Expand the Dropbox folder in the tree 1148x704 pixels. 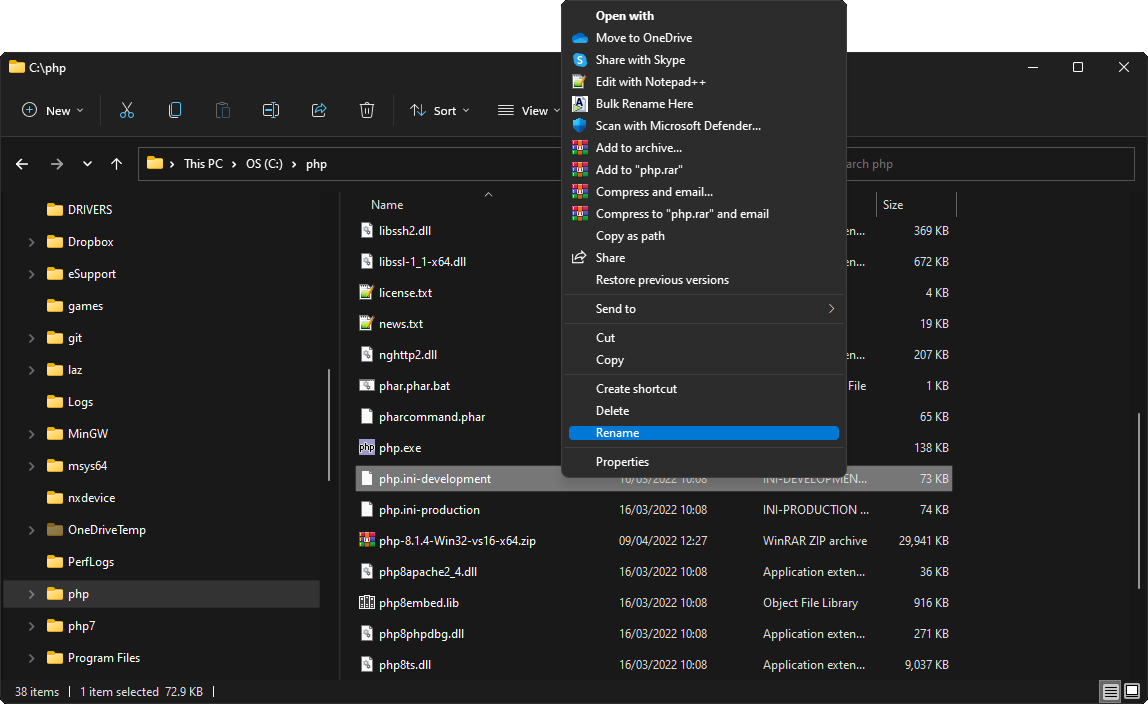click(31, 242)
